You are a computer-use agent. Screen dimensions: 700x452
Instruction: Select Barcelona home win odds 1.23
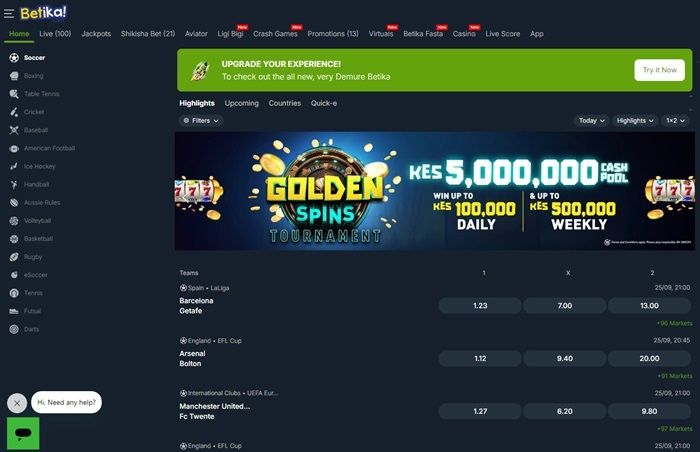480,306
